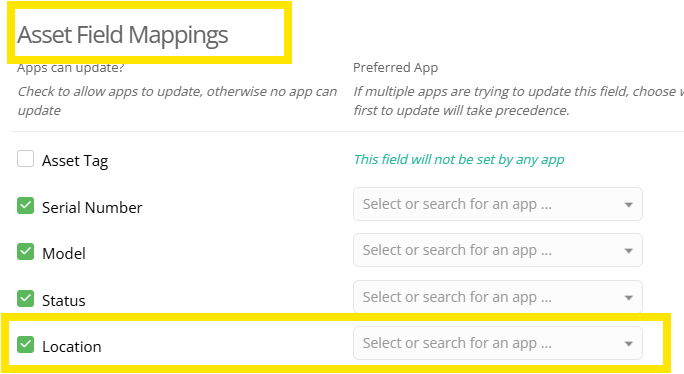This screenshot has width=684, height=374.
Task: Click the Asset Tag label
Action: point(75,161)
